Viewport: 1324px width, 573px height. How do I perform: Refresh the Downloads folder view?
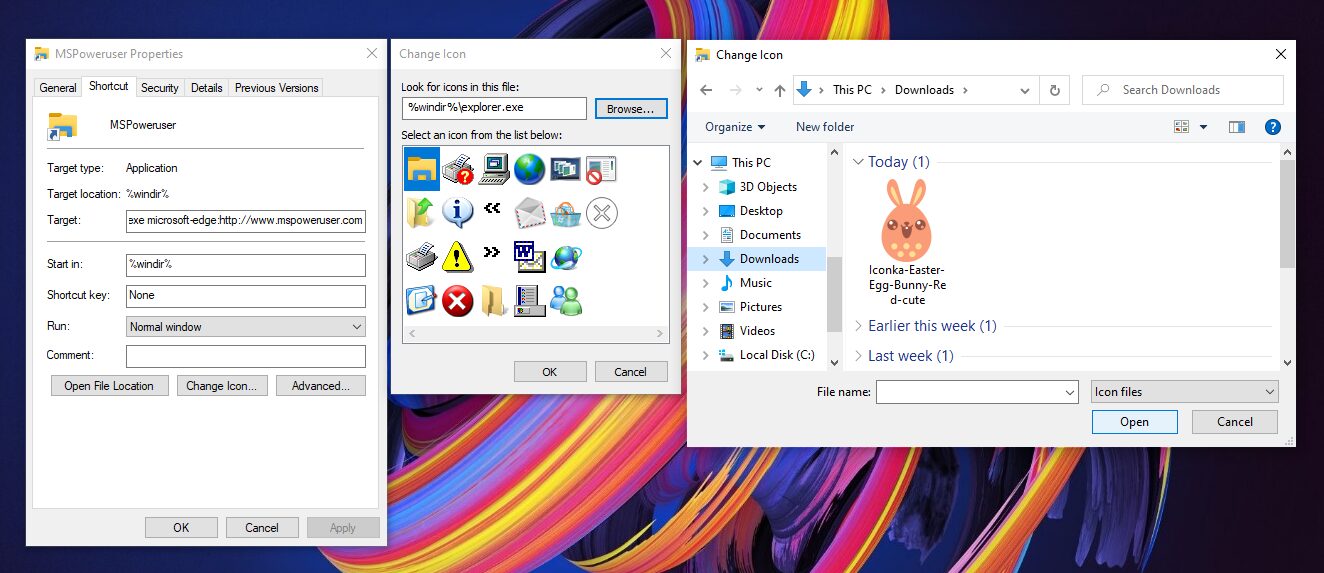(1054, 90)
